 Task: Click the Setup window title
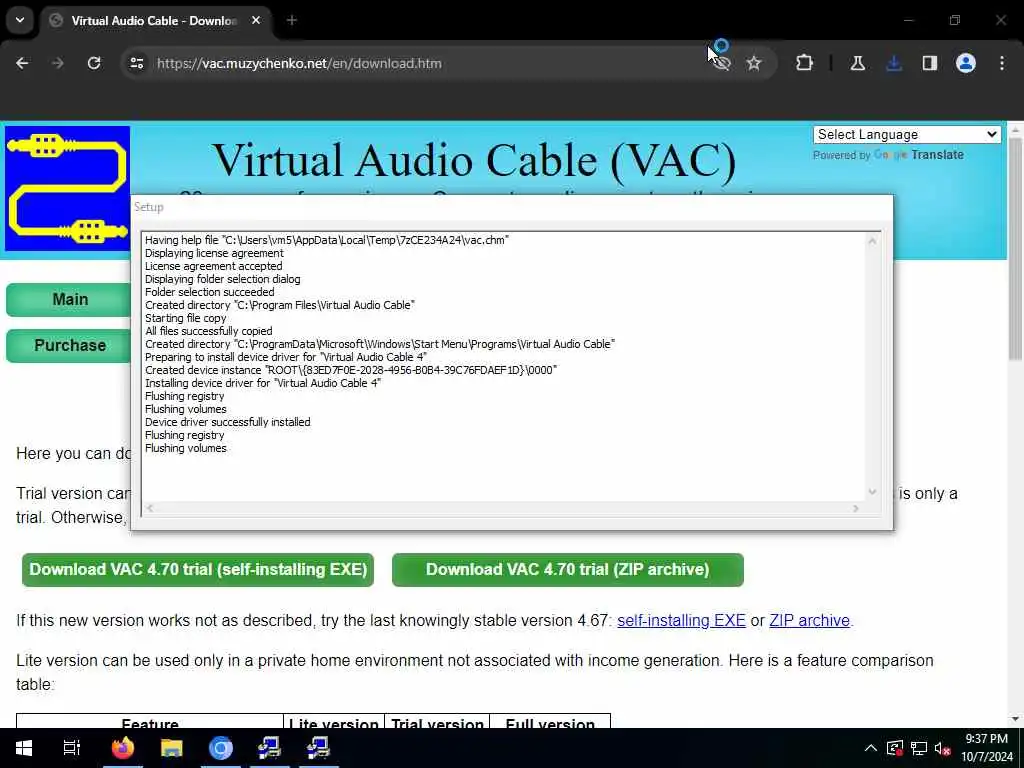click(x=149, y=207)
